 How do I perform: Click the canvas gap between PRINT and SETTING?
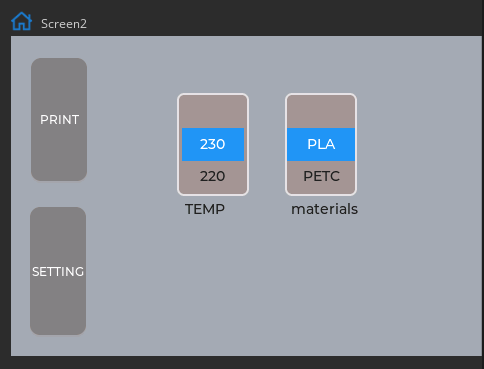(x=59, y=194)
